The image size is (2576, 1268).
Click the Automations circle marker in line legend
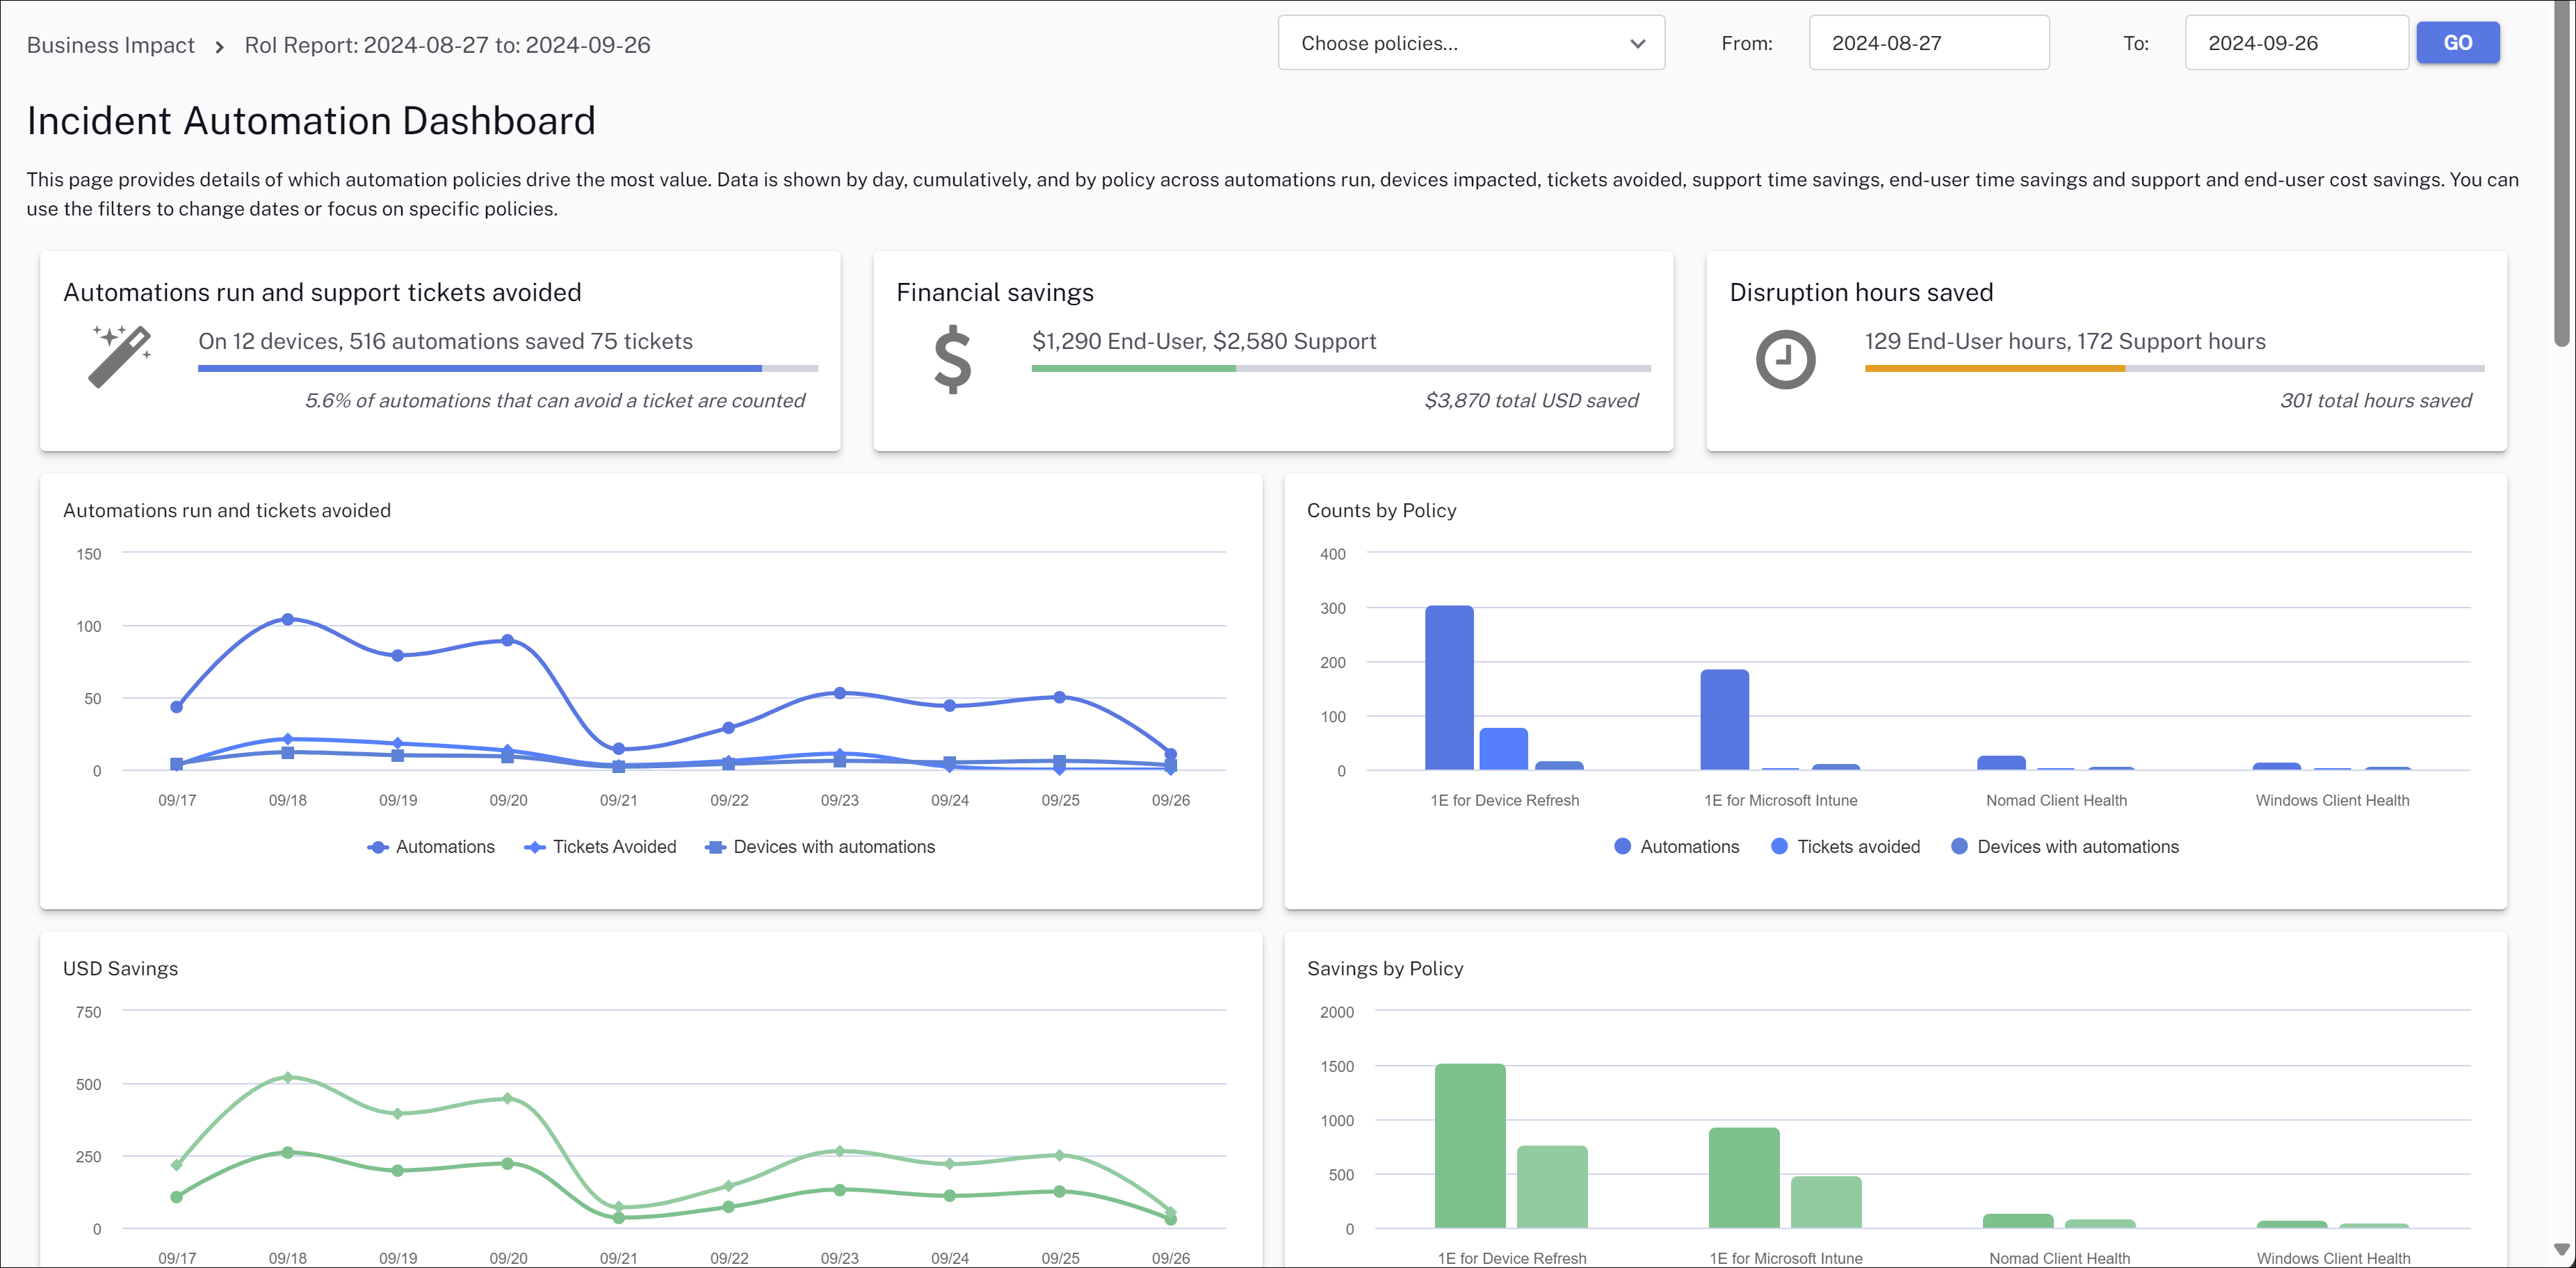pos(378,847)
